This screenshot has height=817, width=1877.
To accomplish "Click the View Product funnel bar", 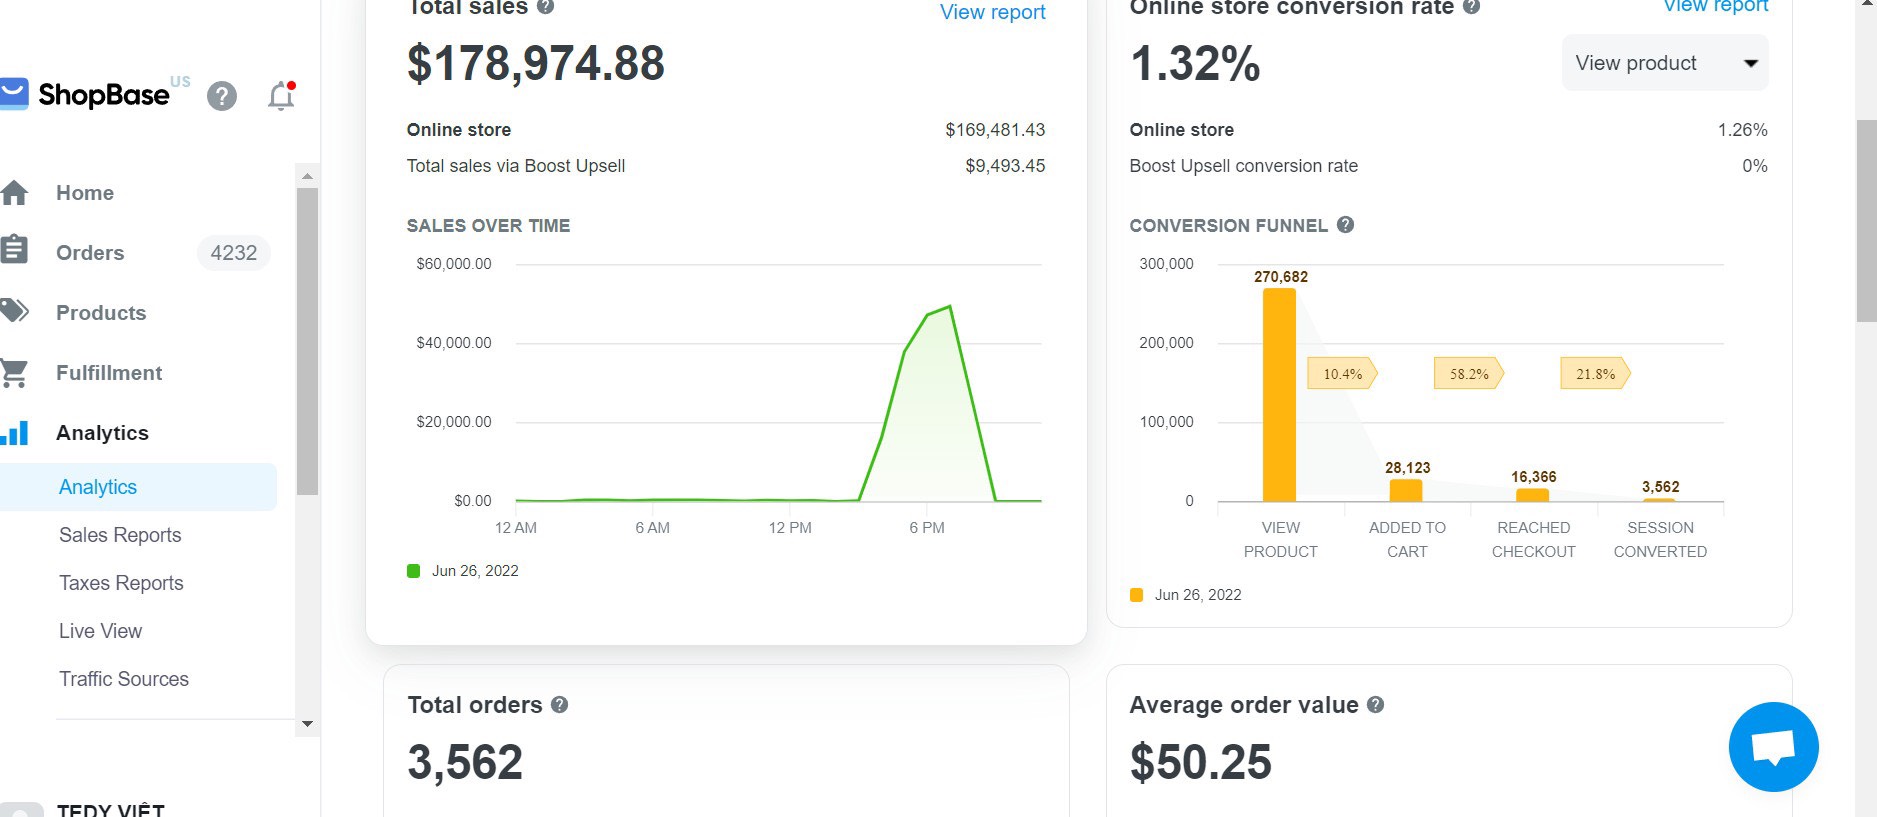I will pos(1279,394).
